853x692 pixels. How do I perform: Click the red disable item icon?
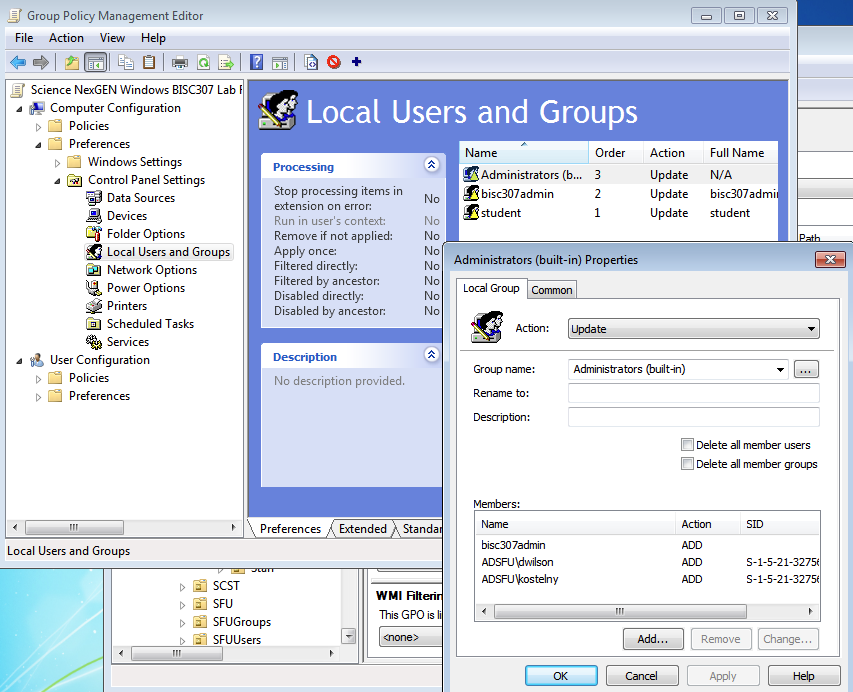pos(333,62)
